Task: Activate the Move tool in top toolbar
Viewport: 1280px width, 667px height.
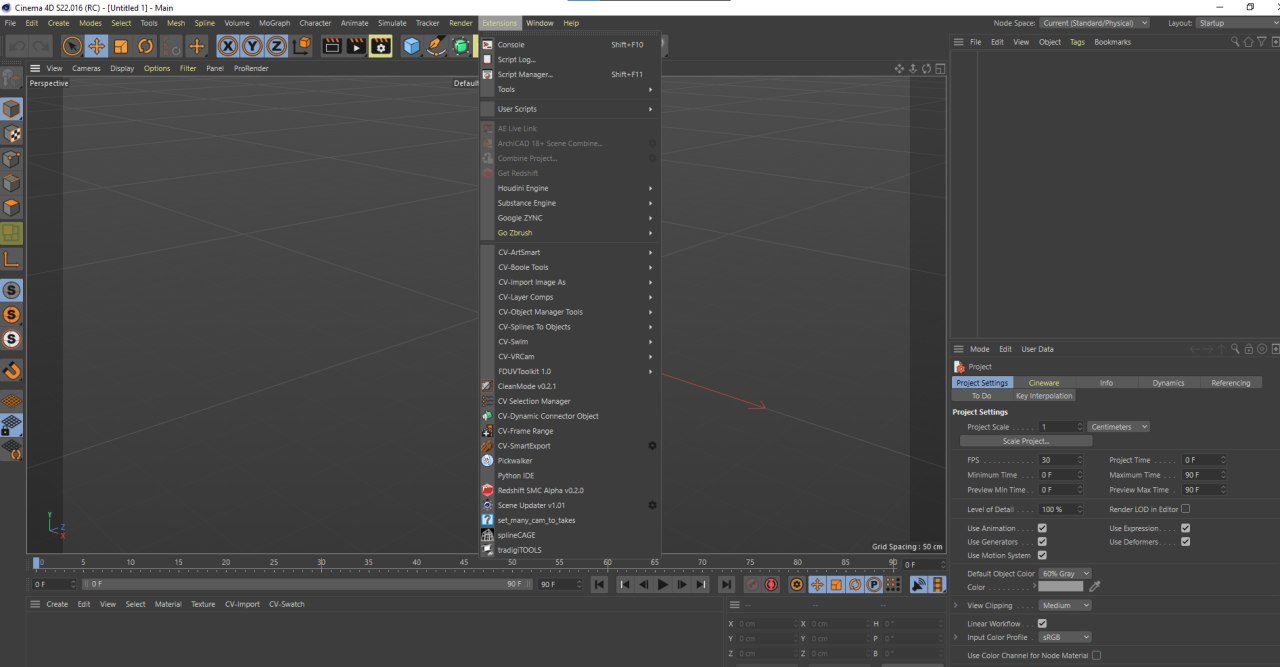Action: pyautogui.click(x=96, y=46)
